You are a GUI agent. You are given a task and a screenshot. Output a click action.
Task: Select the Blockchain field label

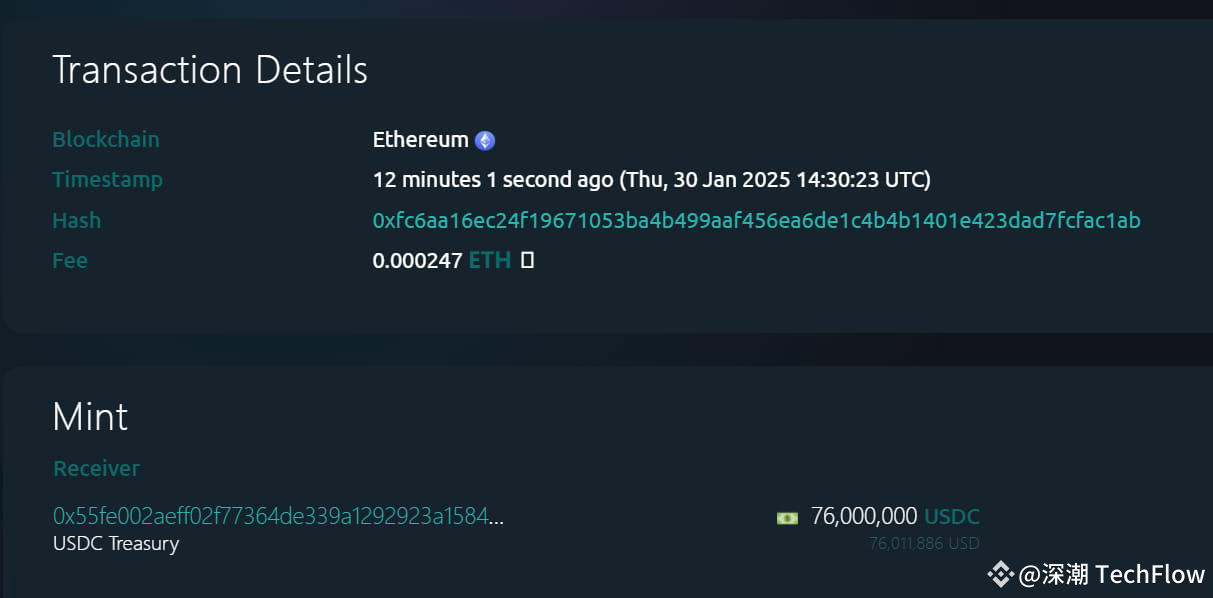105,139
